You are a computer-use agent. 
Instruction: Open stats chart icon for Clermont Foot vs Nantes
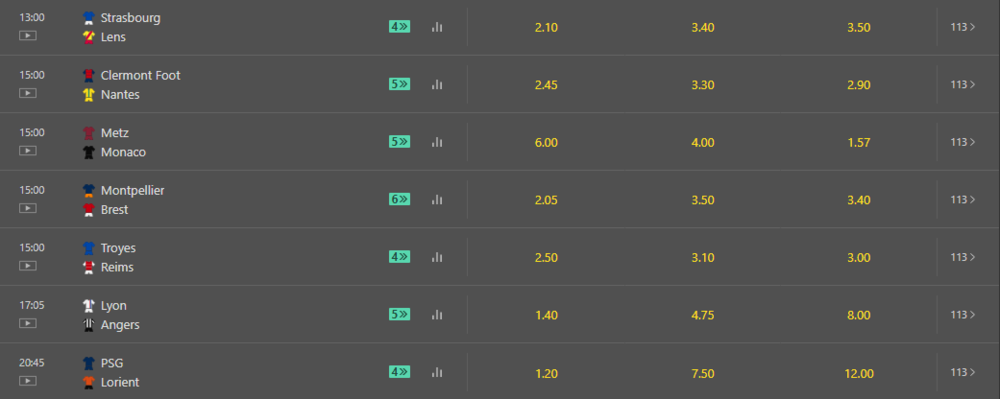[437, 84]
